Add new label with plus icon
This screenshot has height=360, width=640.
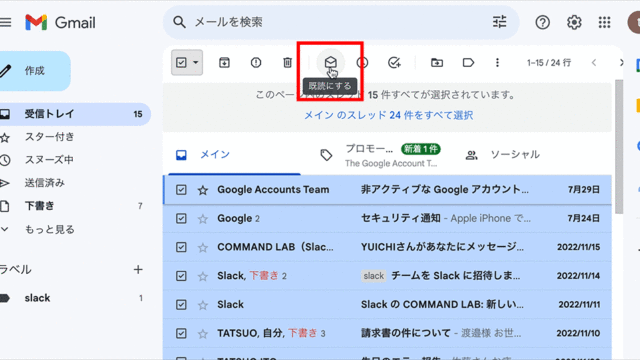pos(138,269)
